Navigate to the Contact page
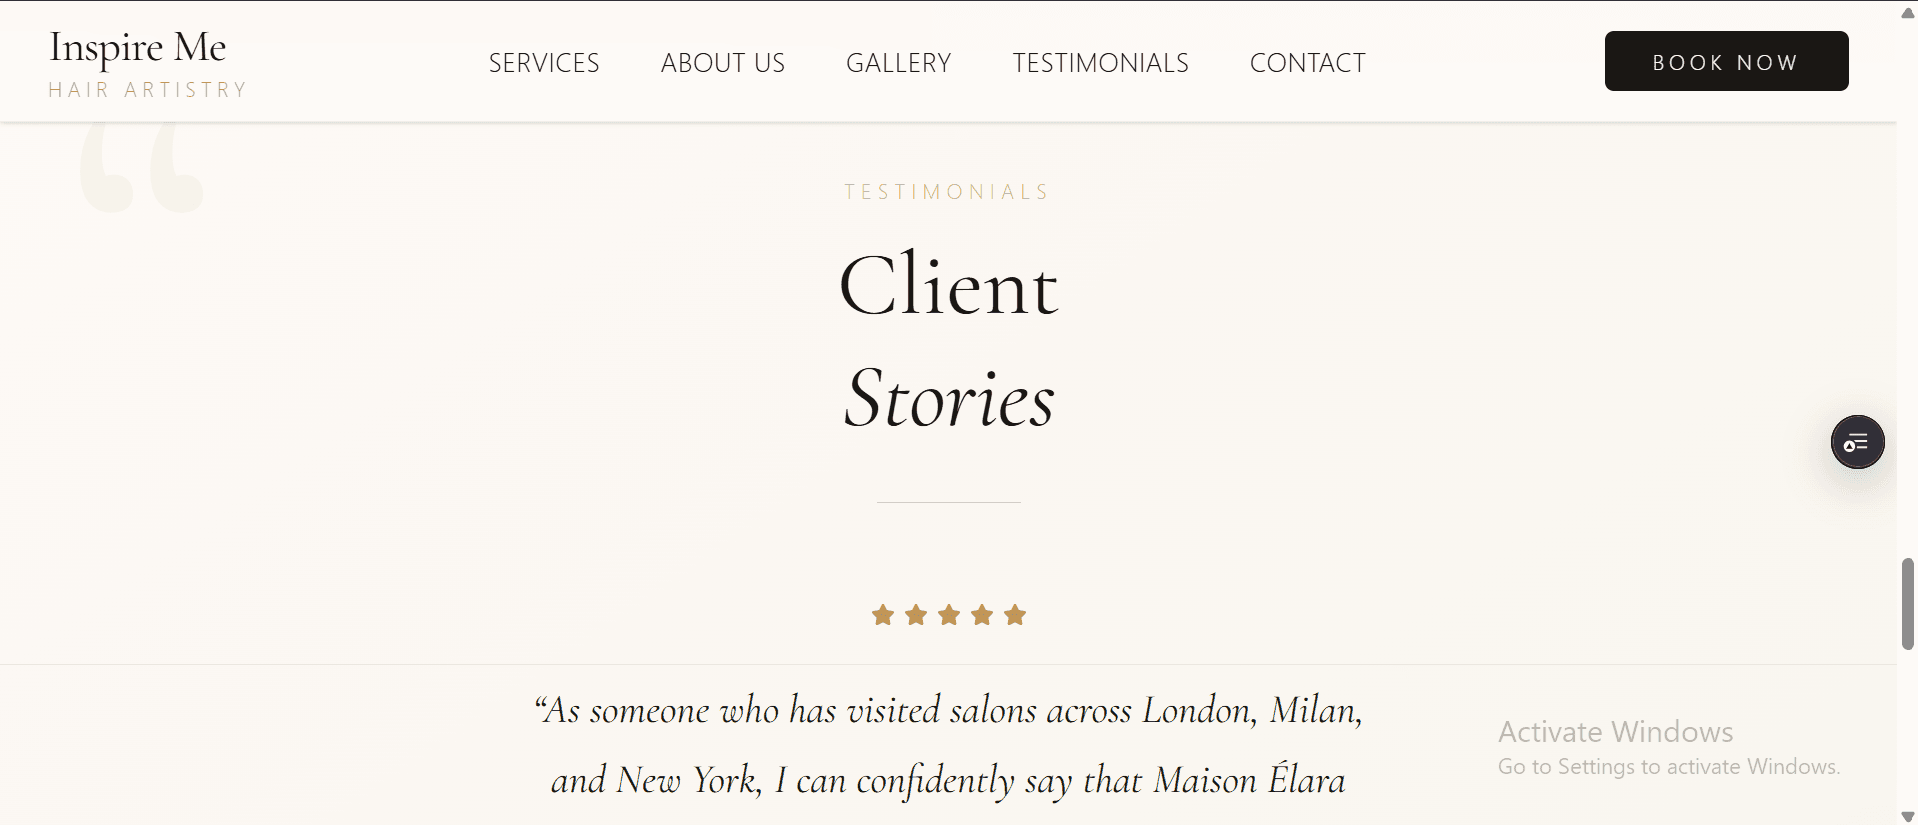The width and height of the screenshot is (1918, 825). (1308, 63)
